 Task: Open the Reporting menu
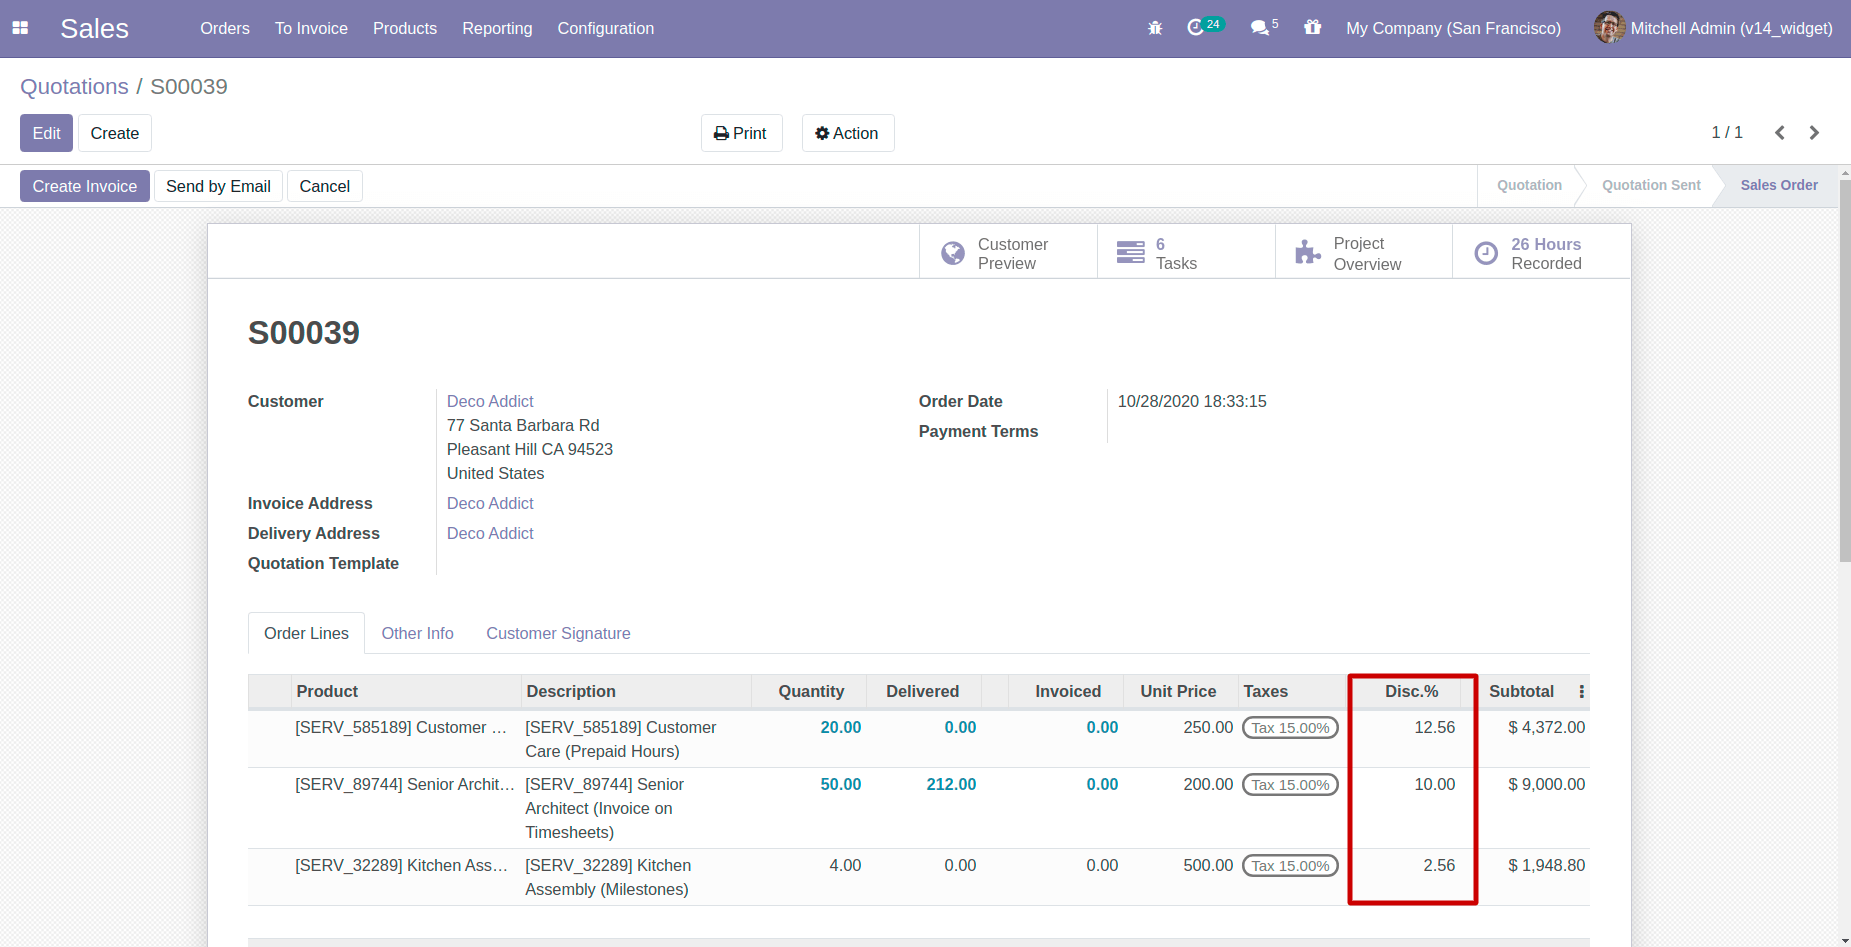click(x=497, y=28)
